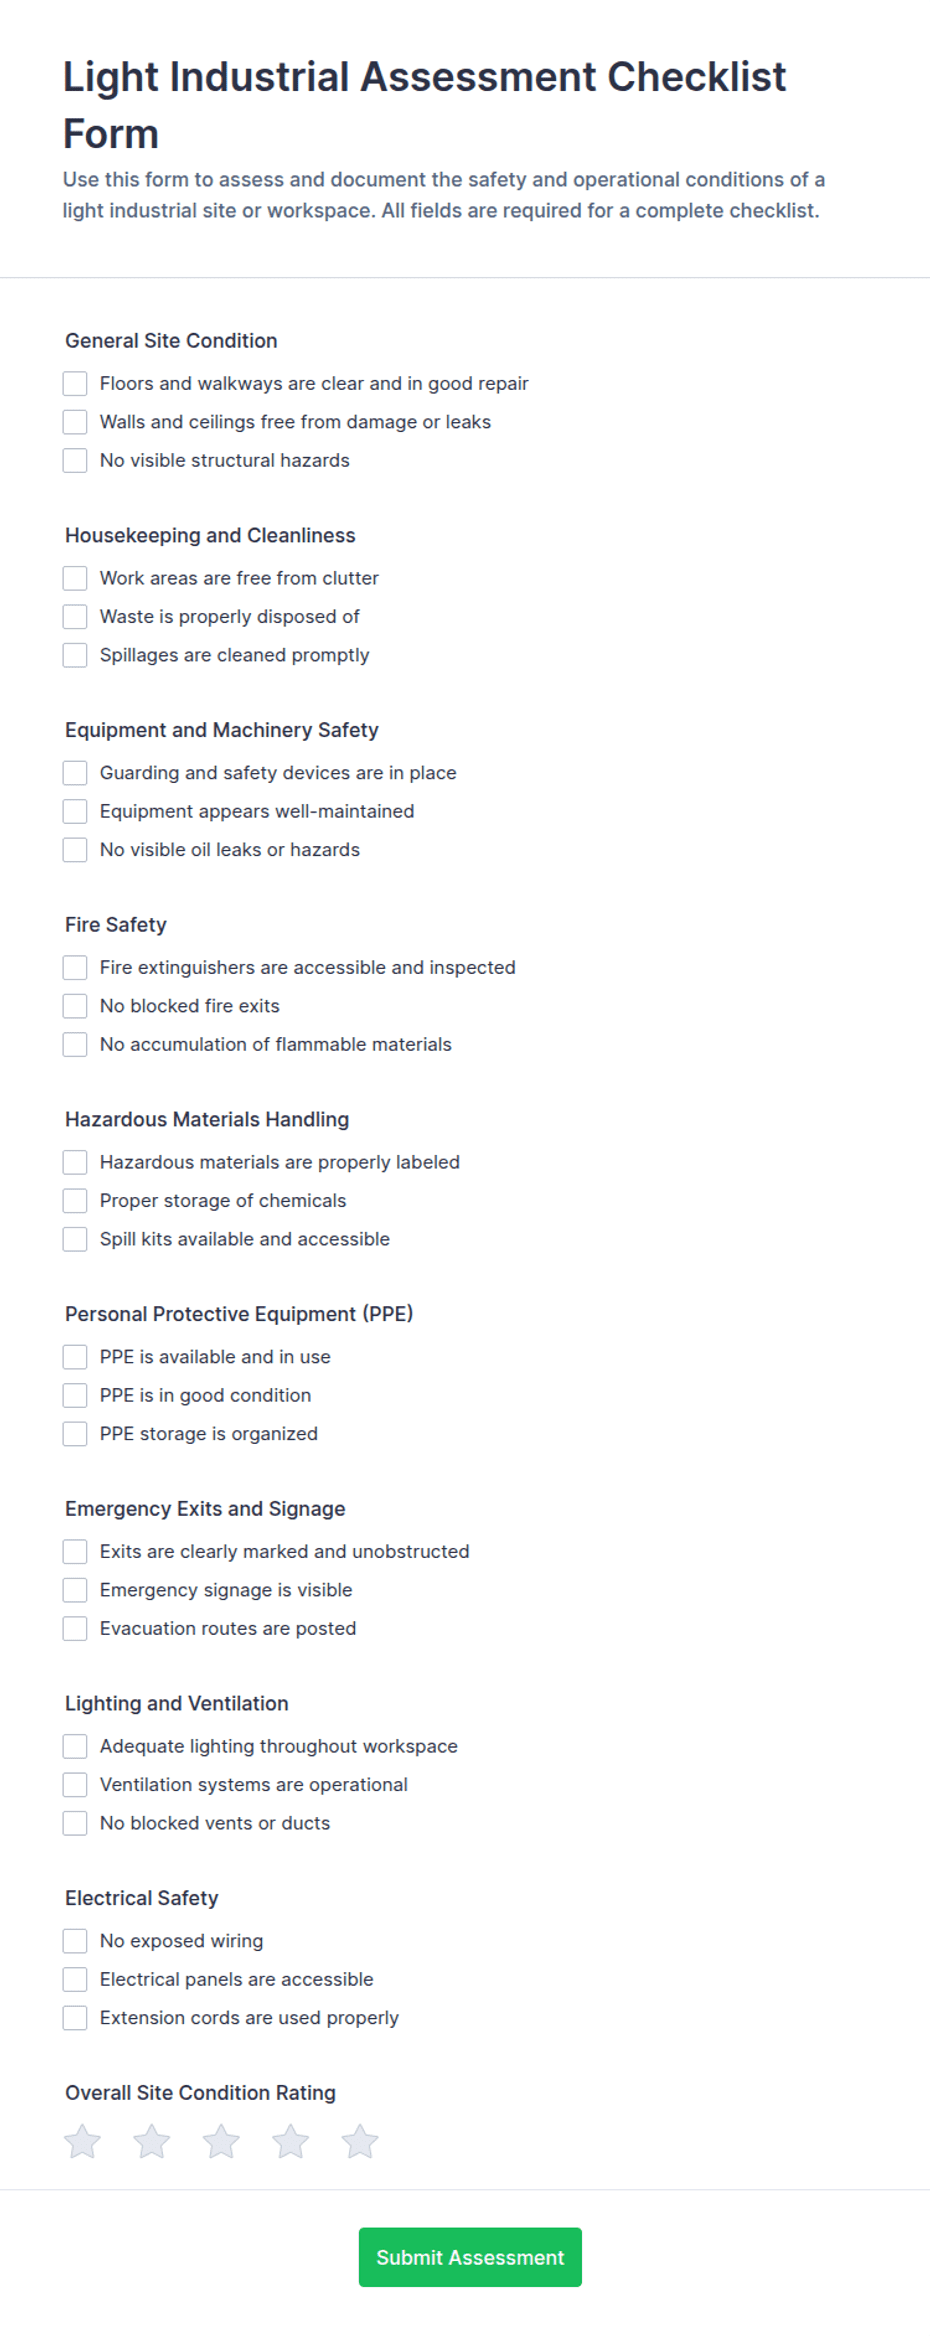This screenshot has height=2336, width=930.
Task: Check 'Ventilation systems are operational' box
Action: pyautogui.click(x=75, y=1785)
